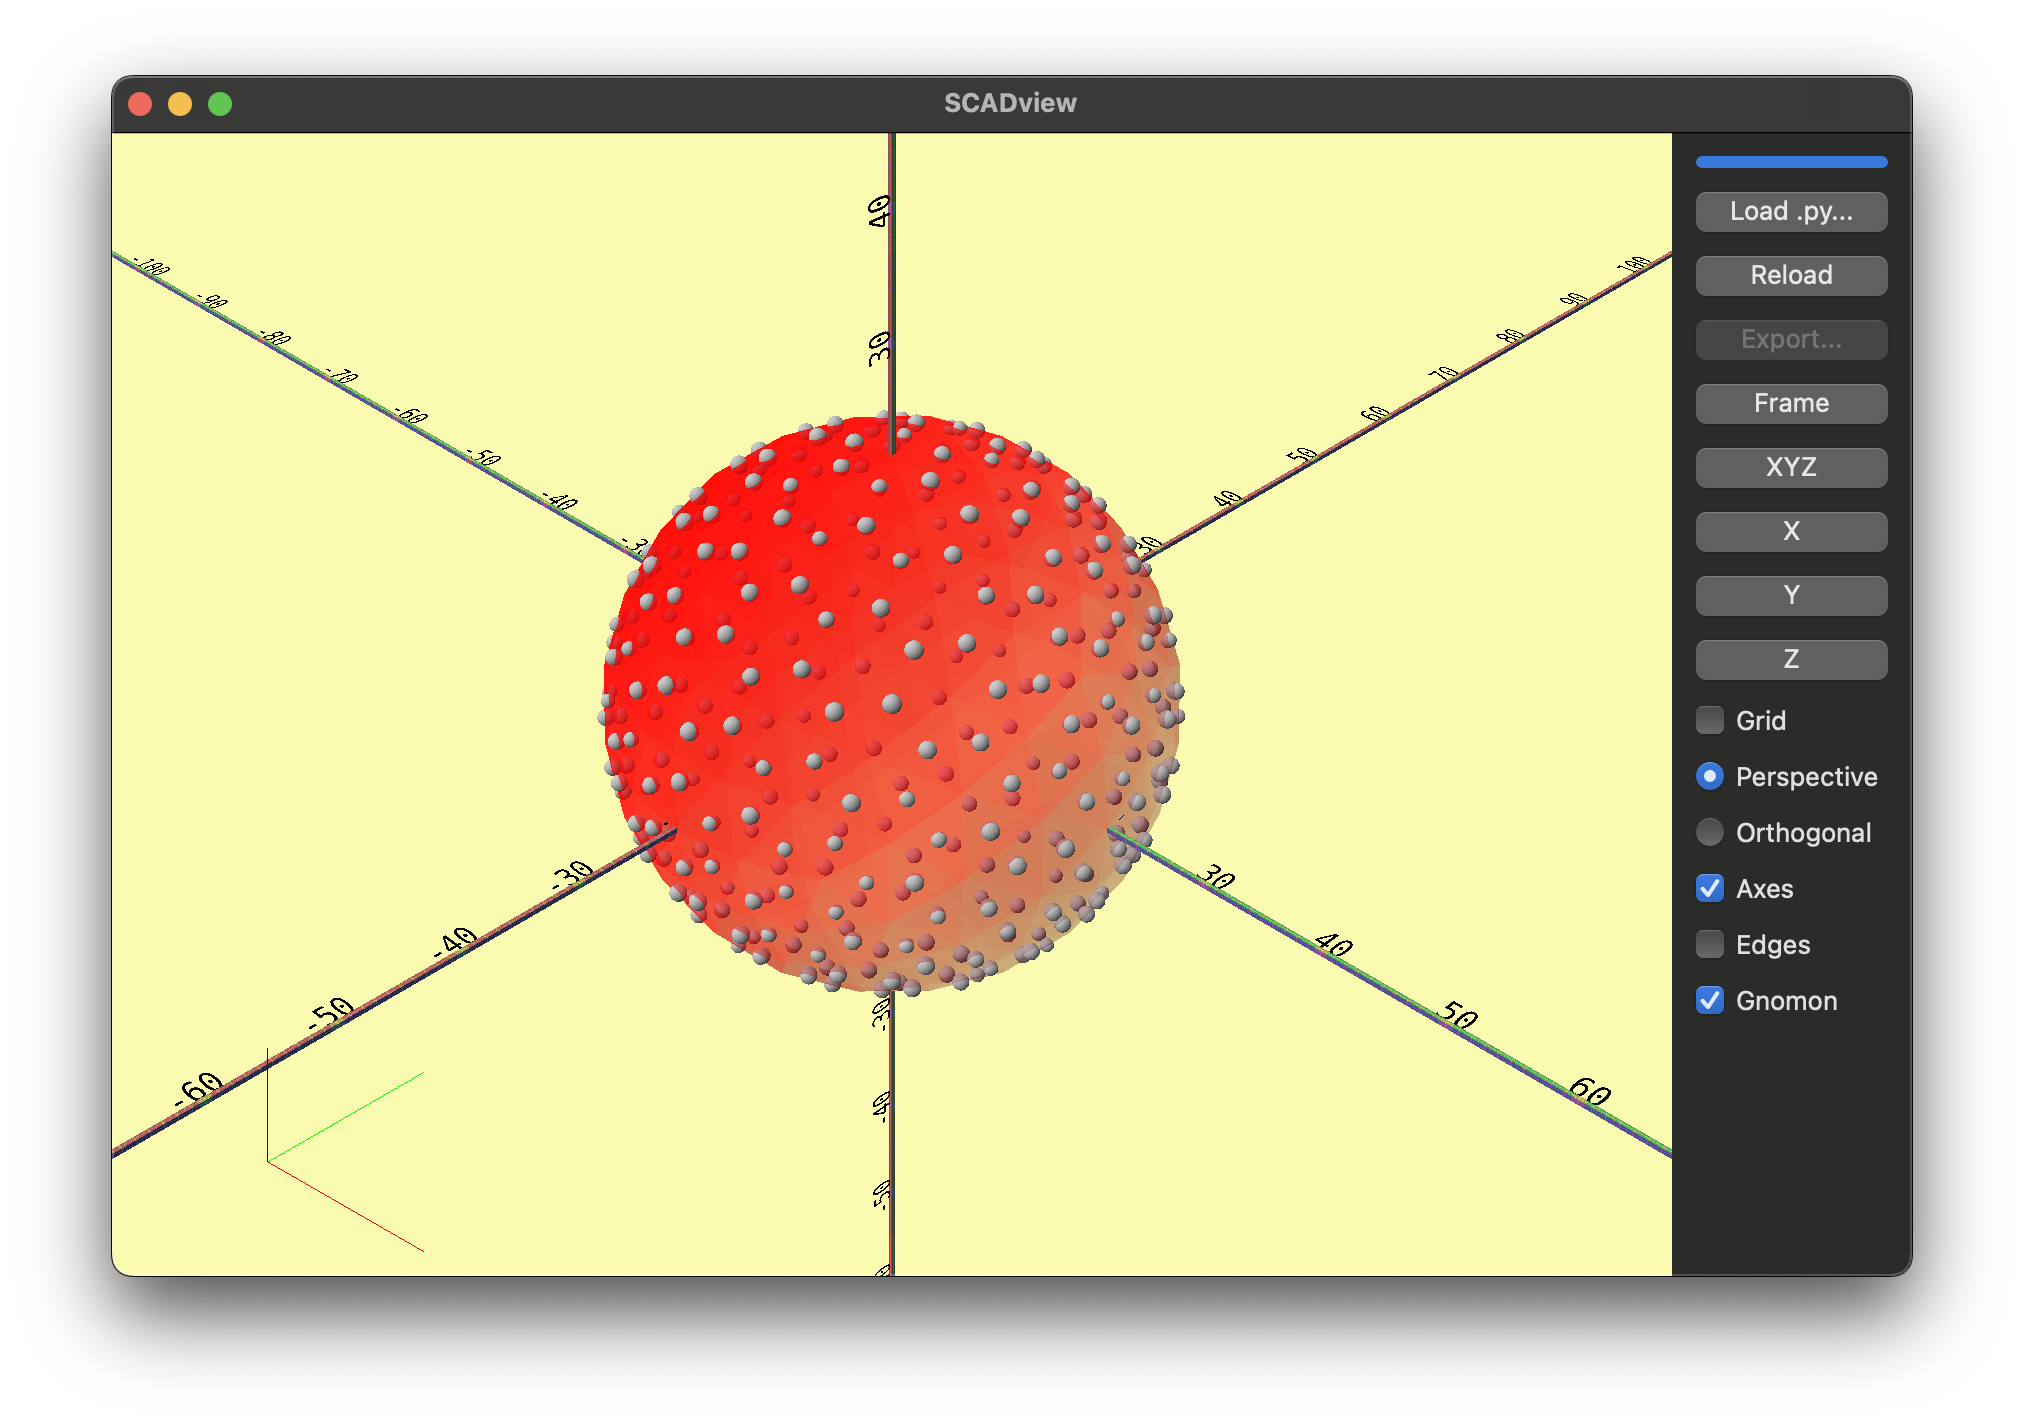Click the yellow minimize window button

tap(180, 104)
